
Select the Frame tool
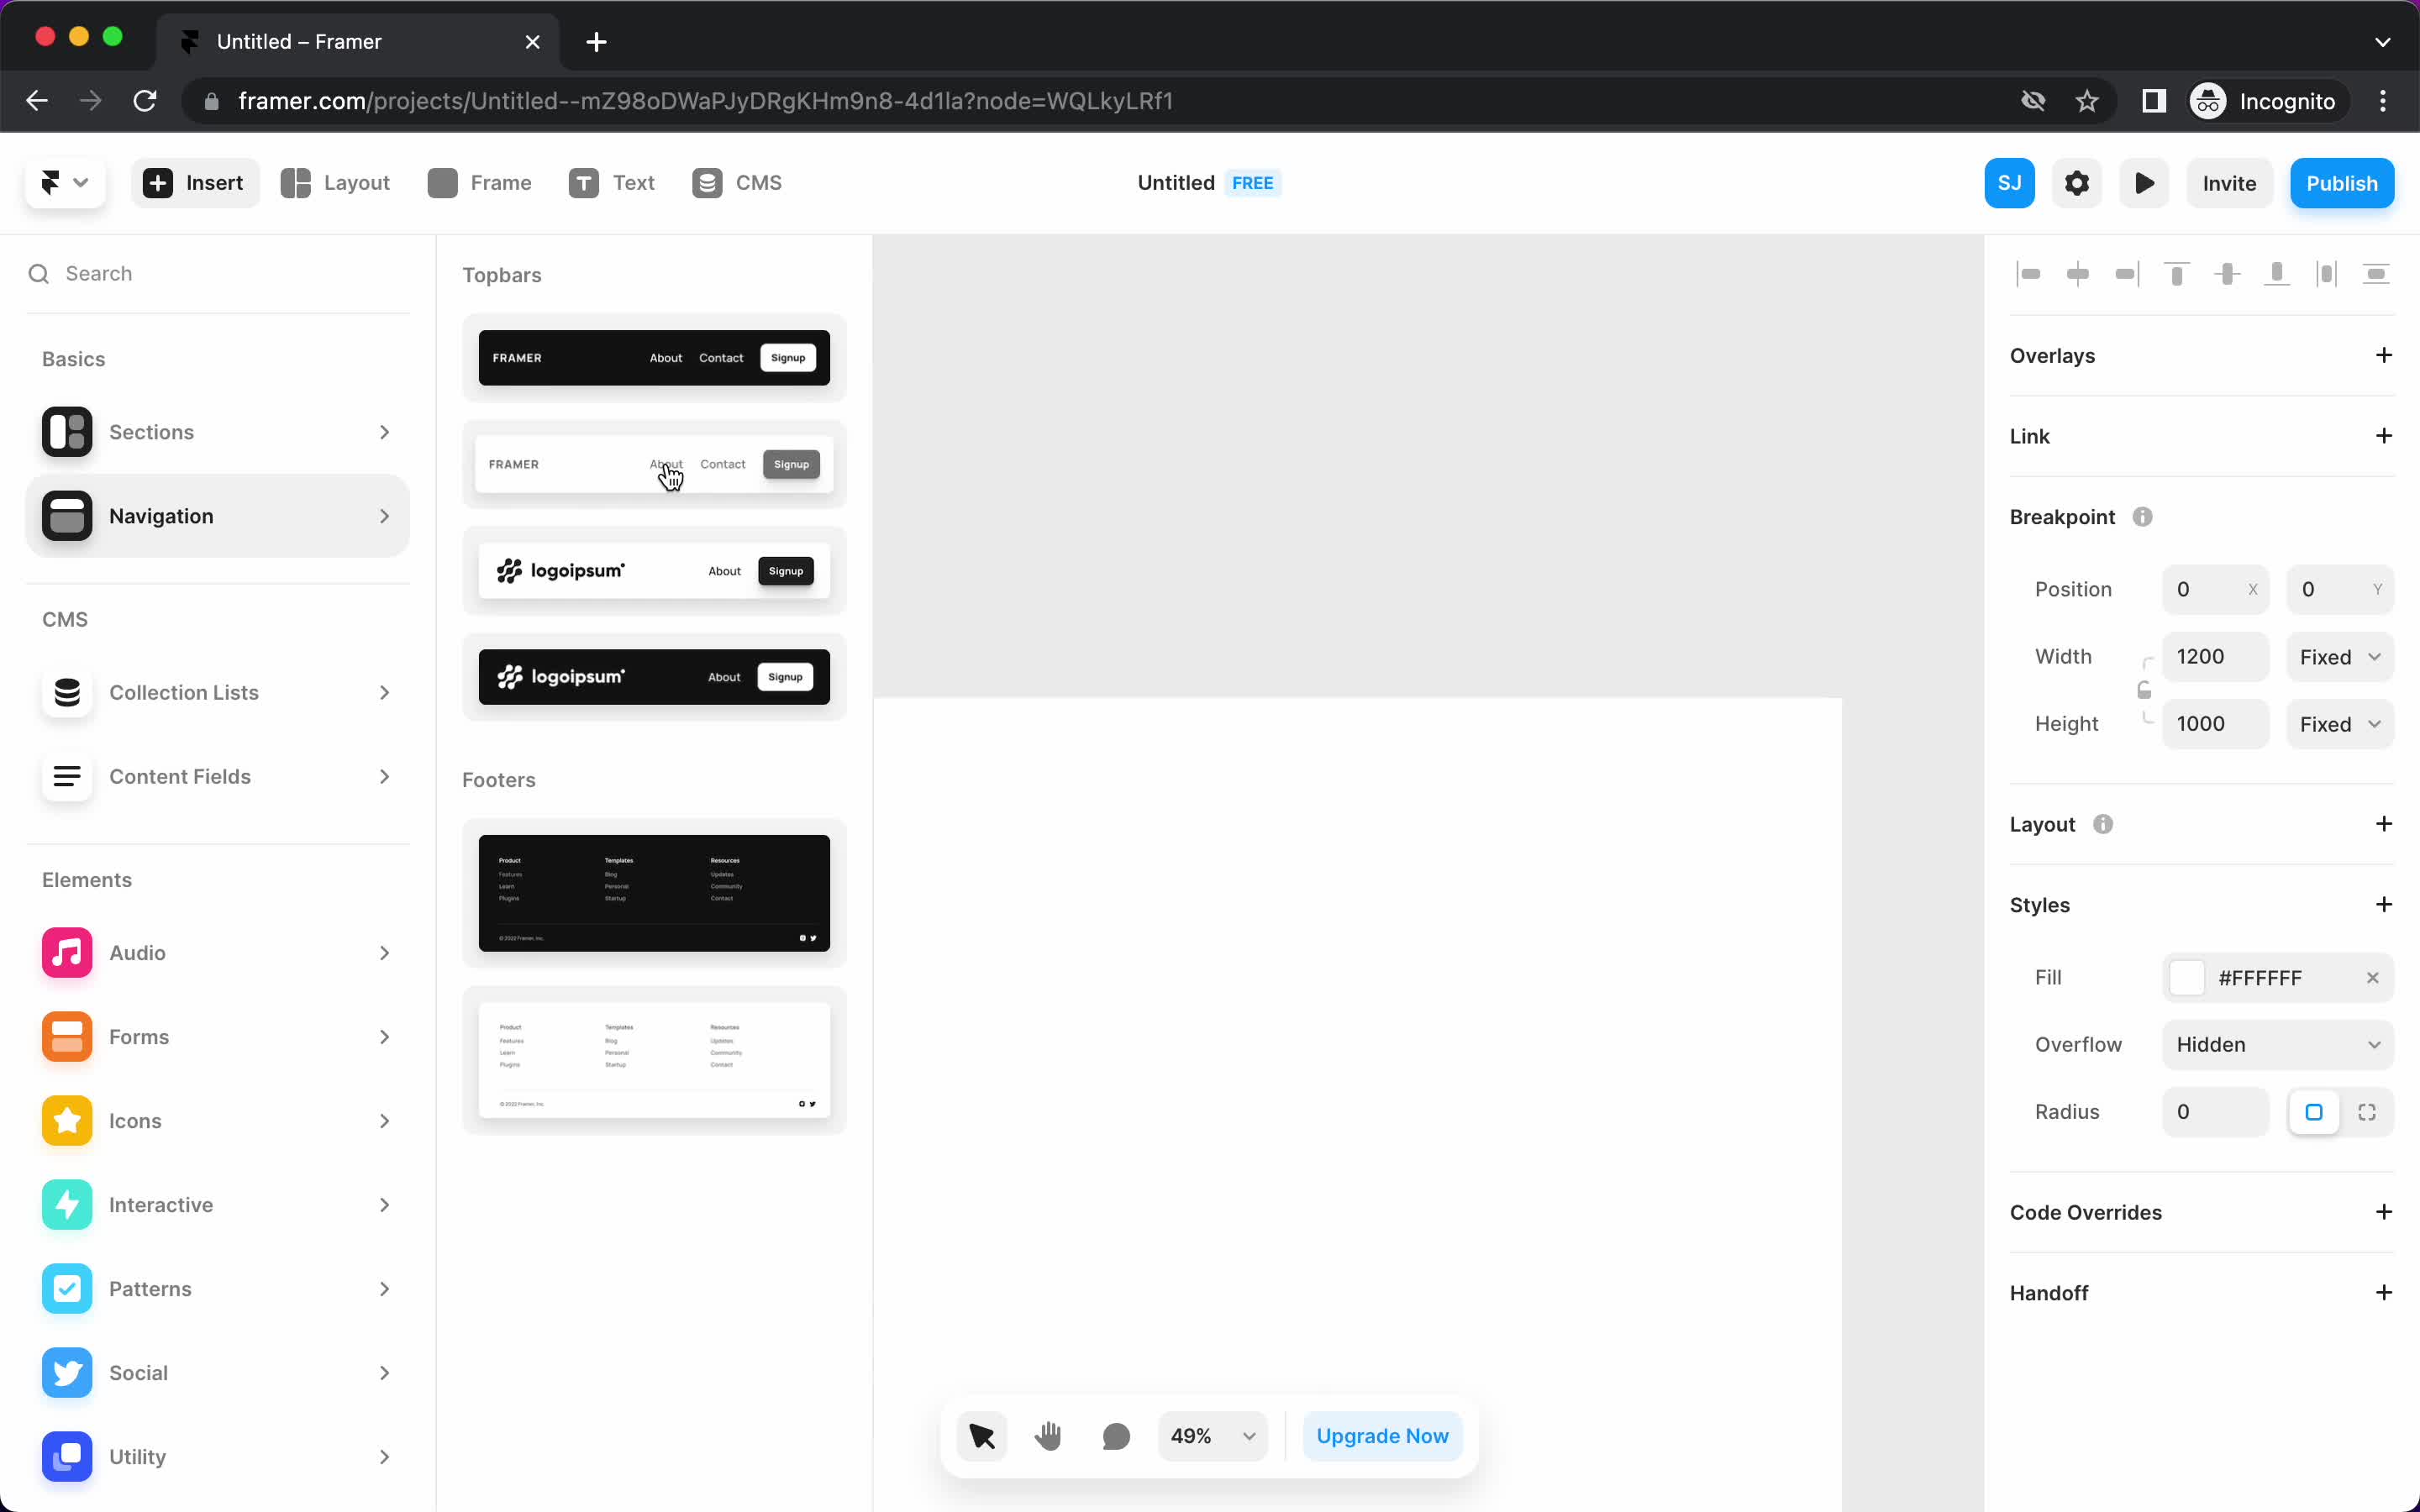coord(479,183)
